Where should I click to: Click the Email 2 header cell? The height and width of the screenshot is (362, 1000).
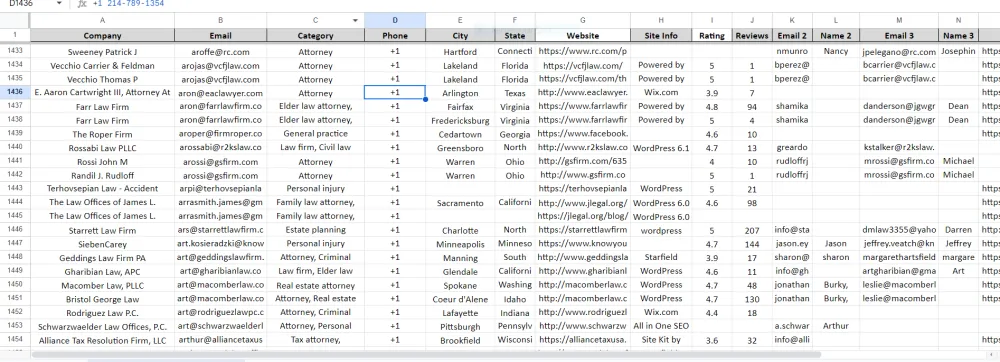point(792,36)
